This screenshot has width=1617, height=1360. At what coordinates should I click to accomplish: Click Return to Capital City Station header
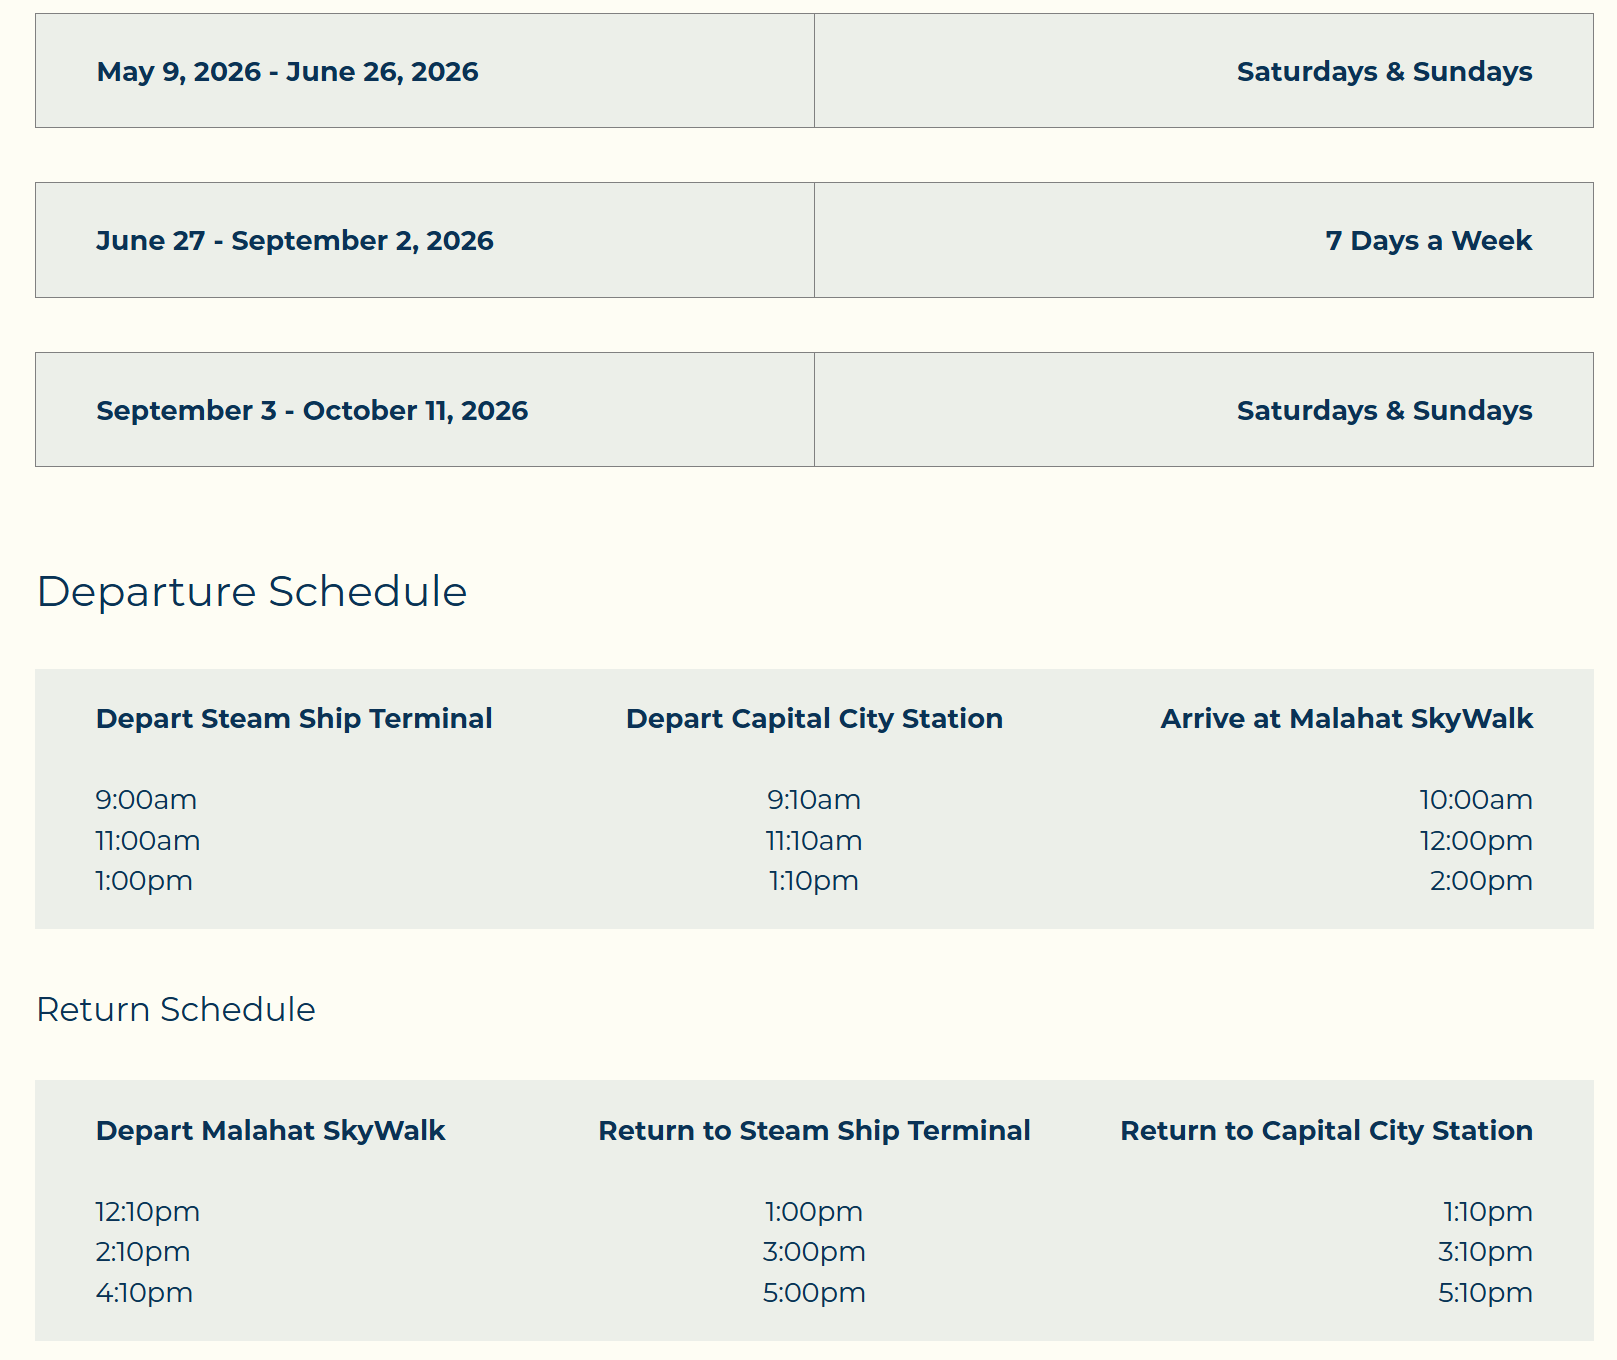[1326, 1131]
